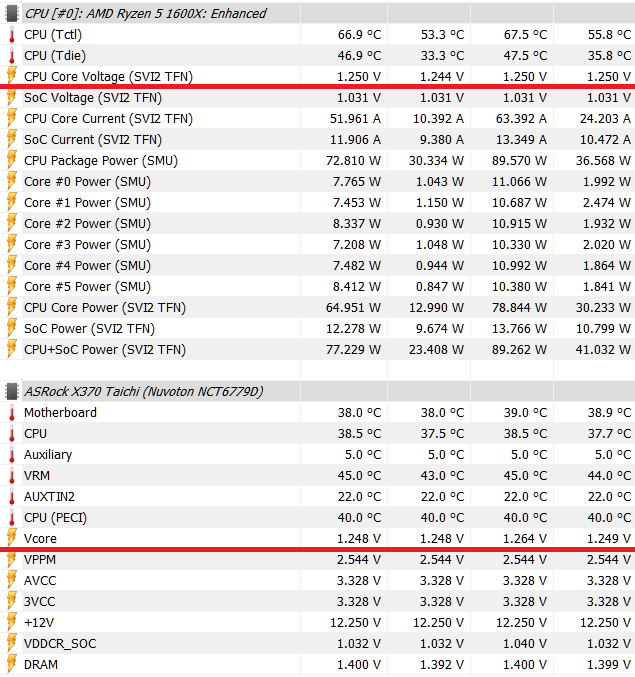The width and height of the screenshot is (635, 677).
Task: Click the lightning icon for SoC Current
Action: [x=12, y=139]
